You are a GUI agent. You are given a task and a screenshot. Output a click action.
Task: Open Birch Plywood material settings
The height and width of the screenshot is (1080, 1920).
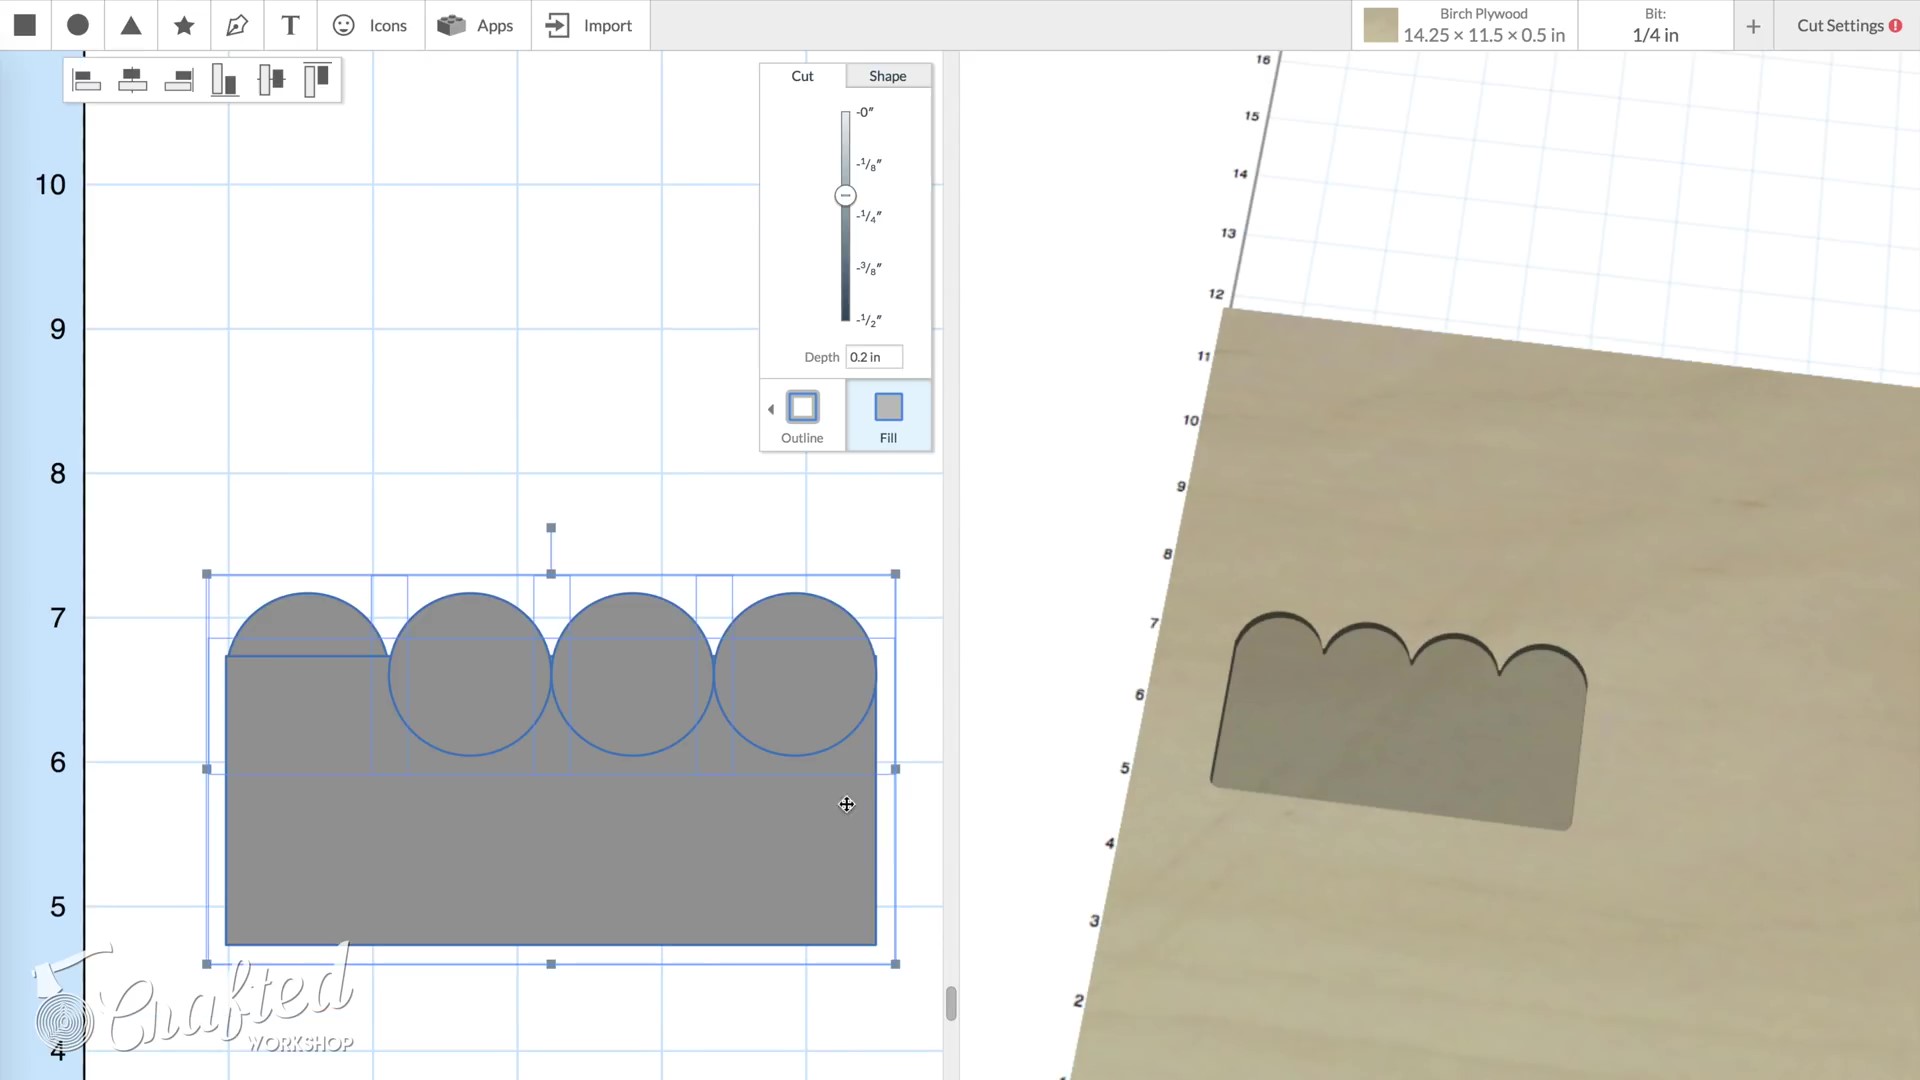[x=1465, y=25]
